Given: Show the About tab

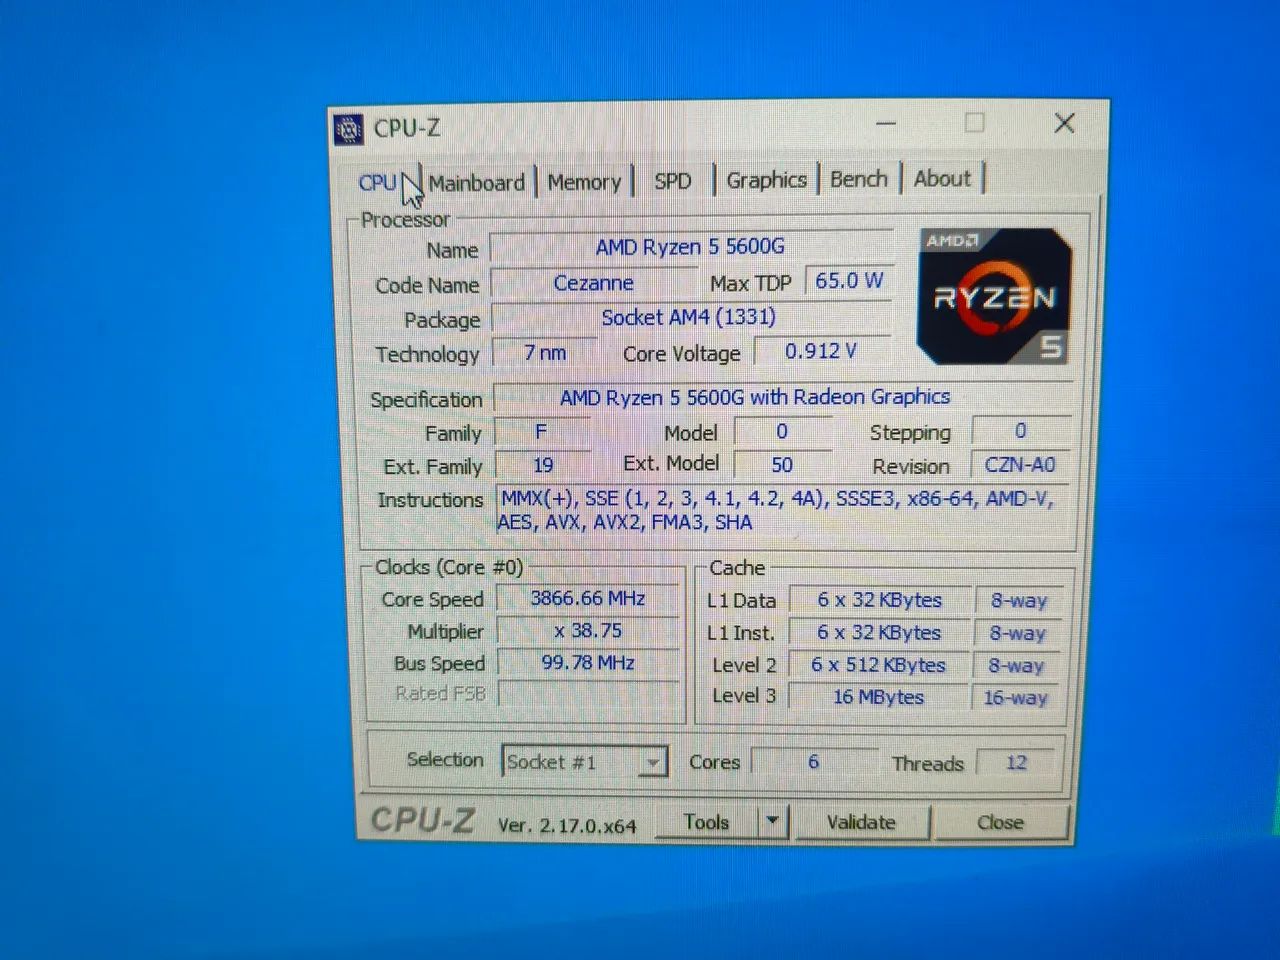Looking at the screenshot, I should 942,179.
